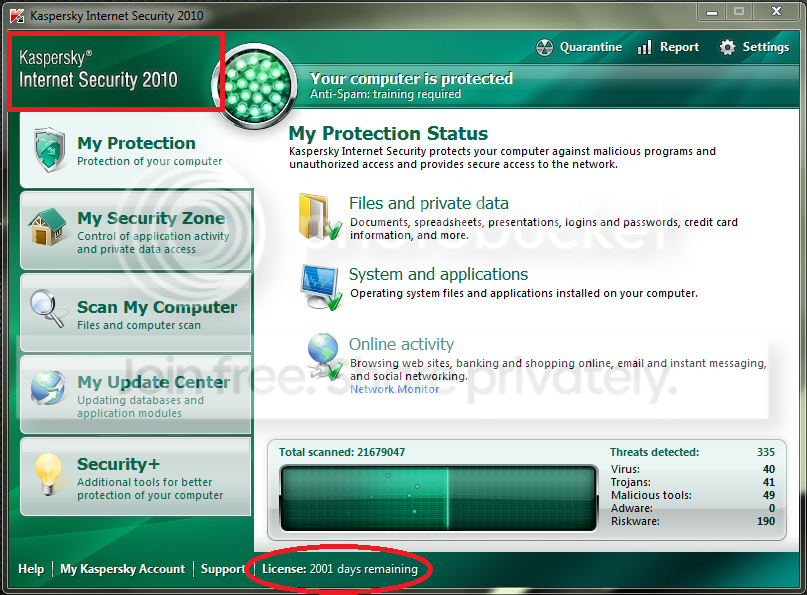Screen dimensions: 807x595
Task: Click 'Total scanned: 21679047' text
Action: [x=342, y=452]
